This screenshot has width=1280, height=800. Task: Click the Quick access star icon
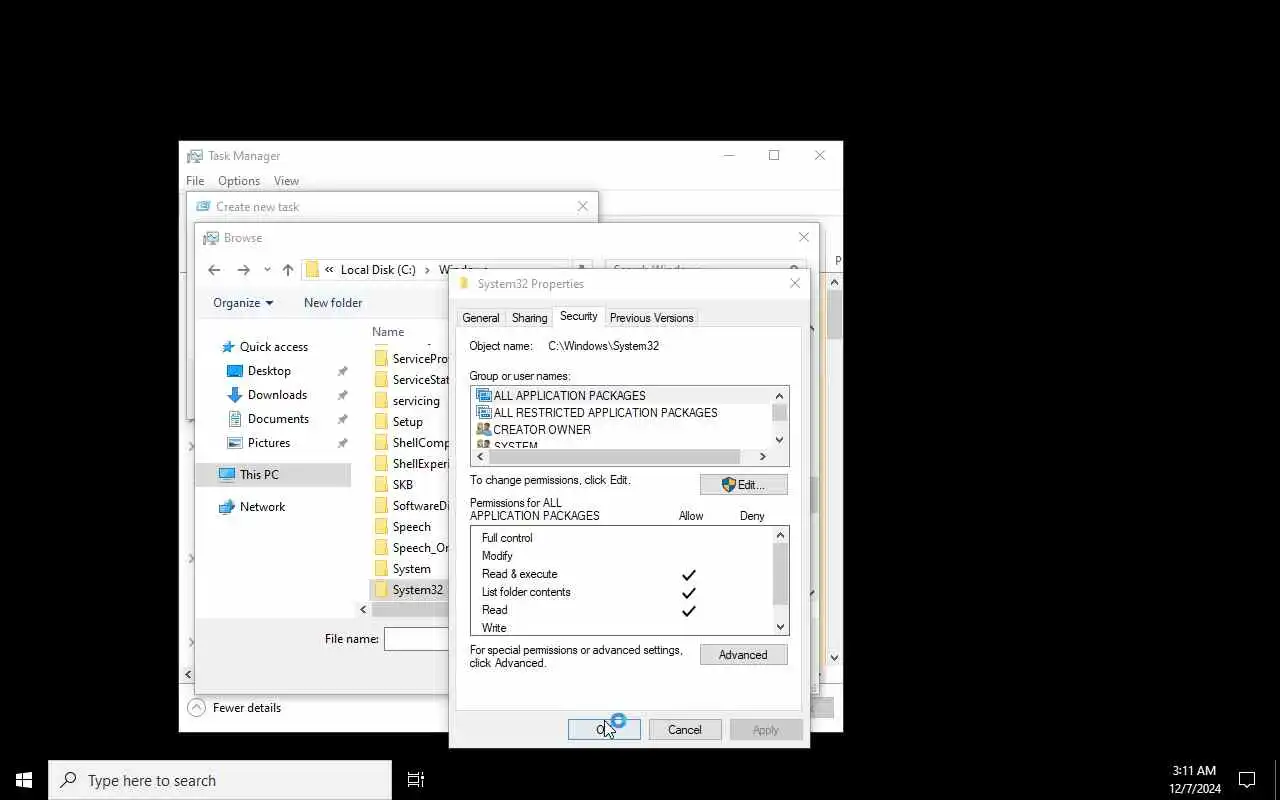(x=227, y=347)
